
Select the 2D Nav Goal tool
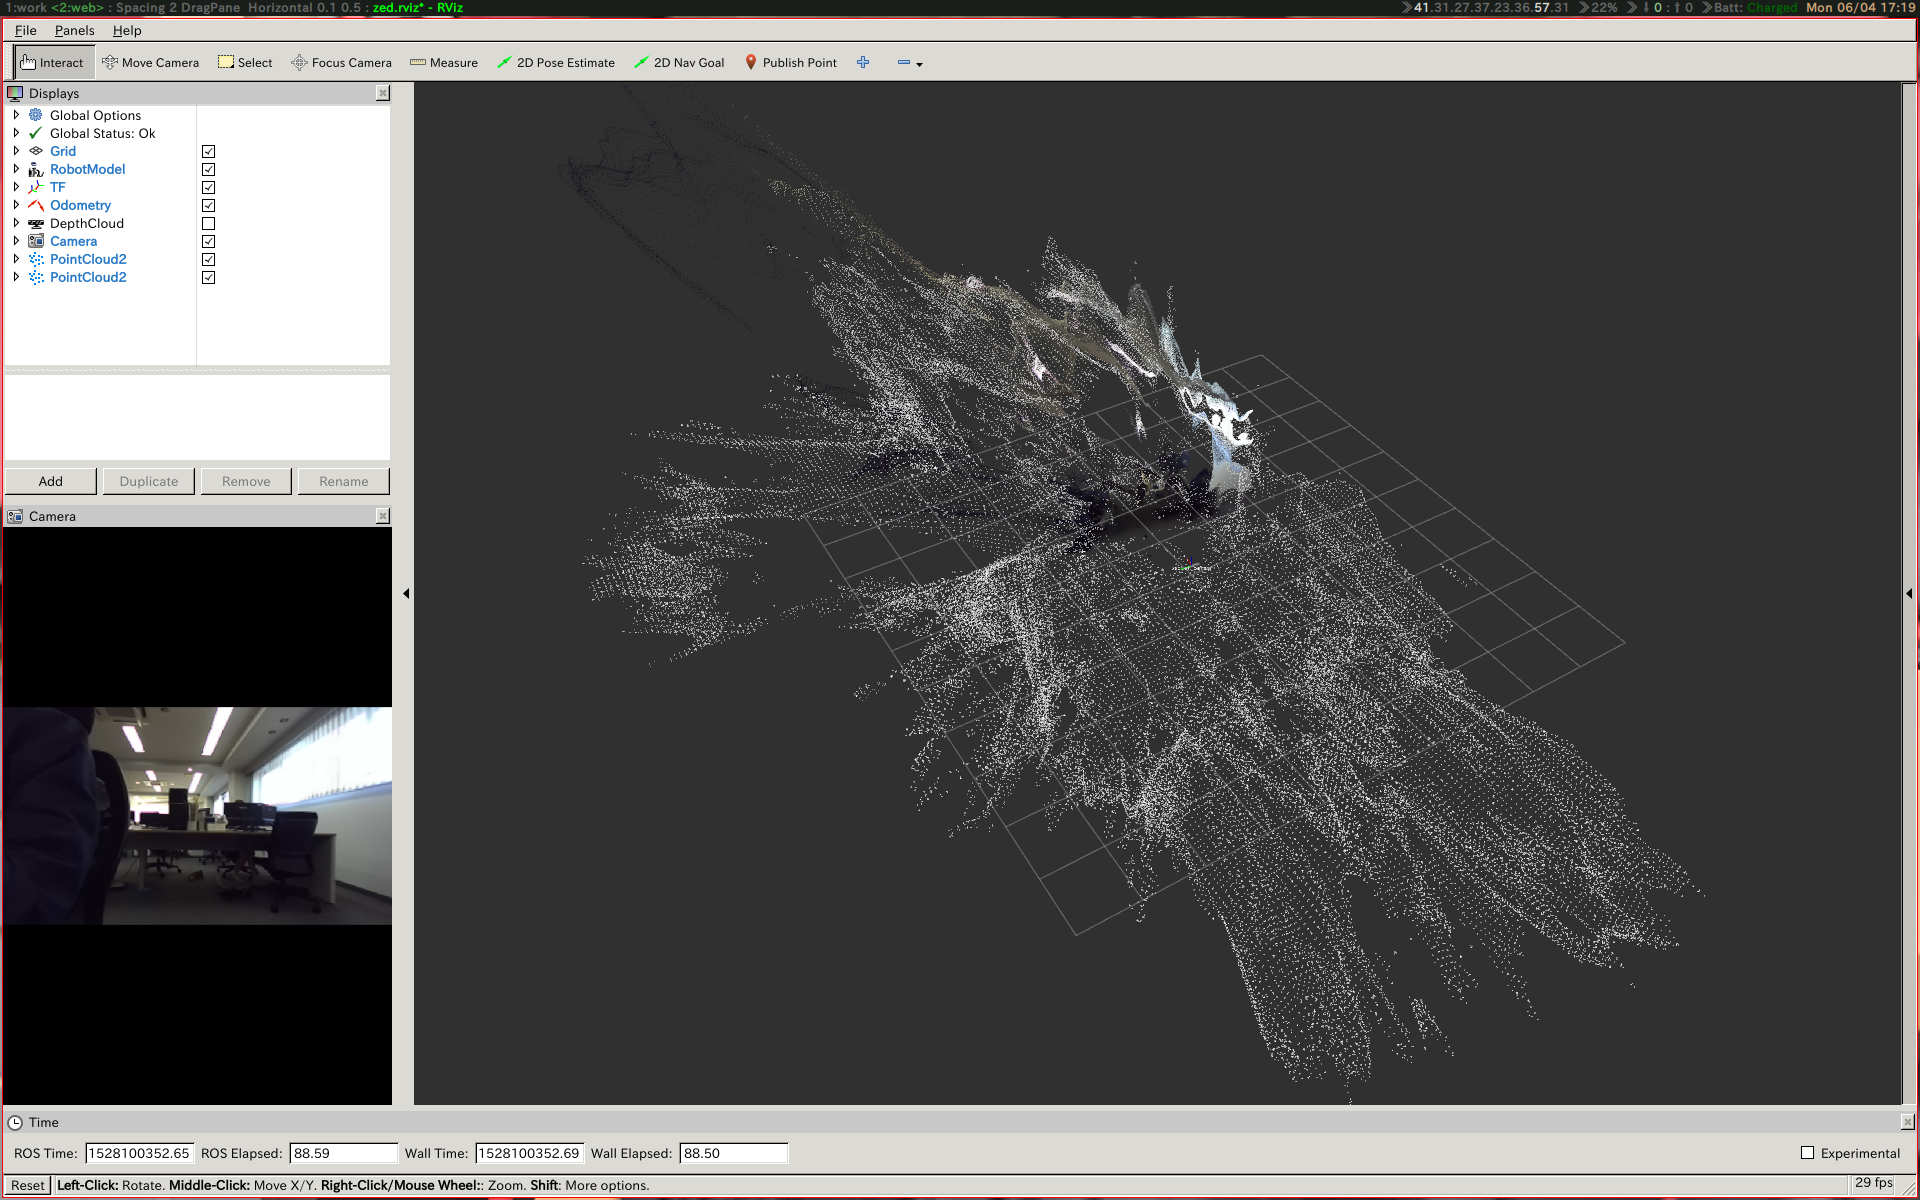679,62
